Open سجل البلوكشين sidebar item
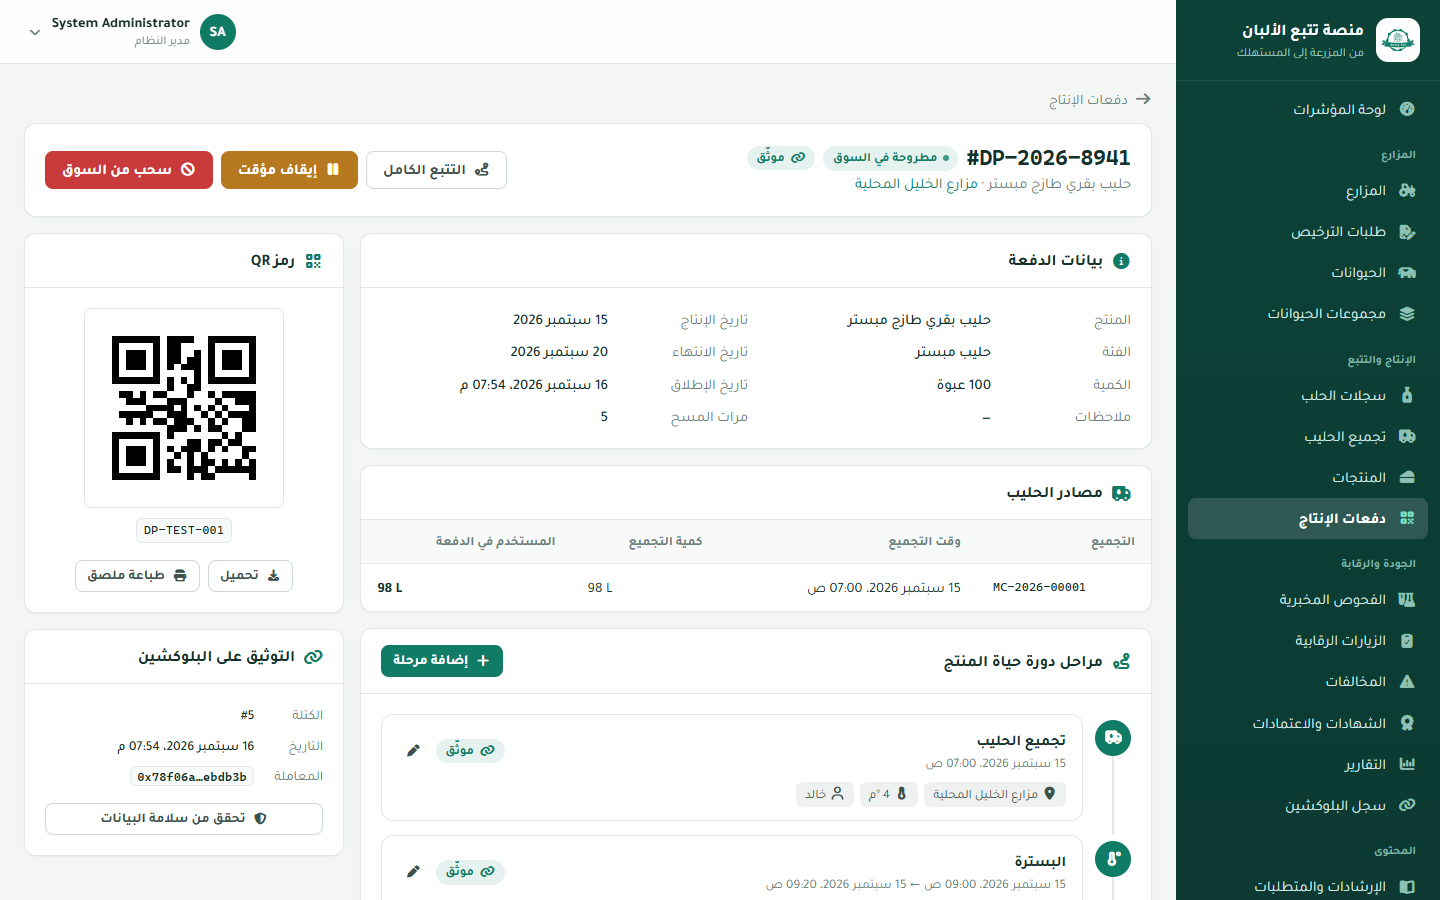Screen dimensions: 1440x900 [x=1307, y=805]
